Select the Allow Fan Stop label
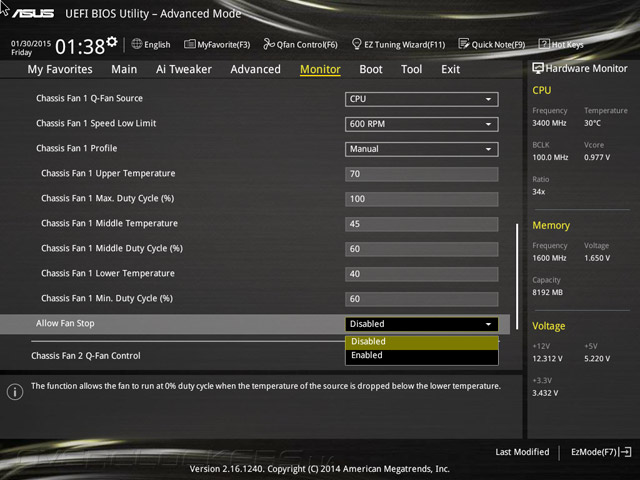Viewport: 640px width, 480px height. coord(65,323)
